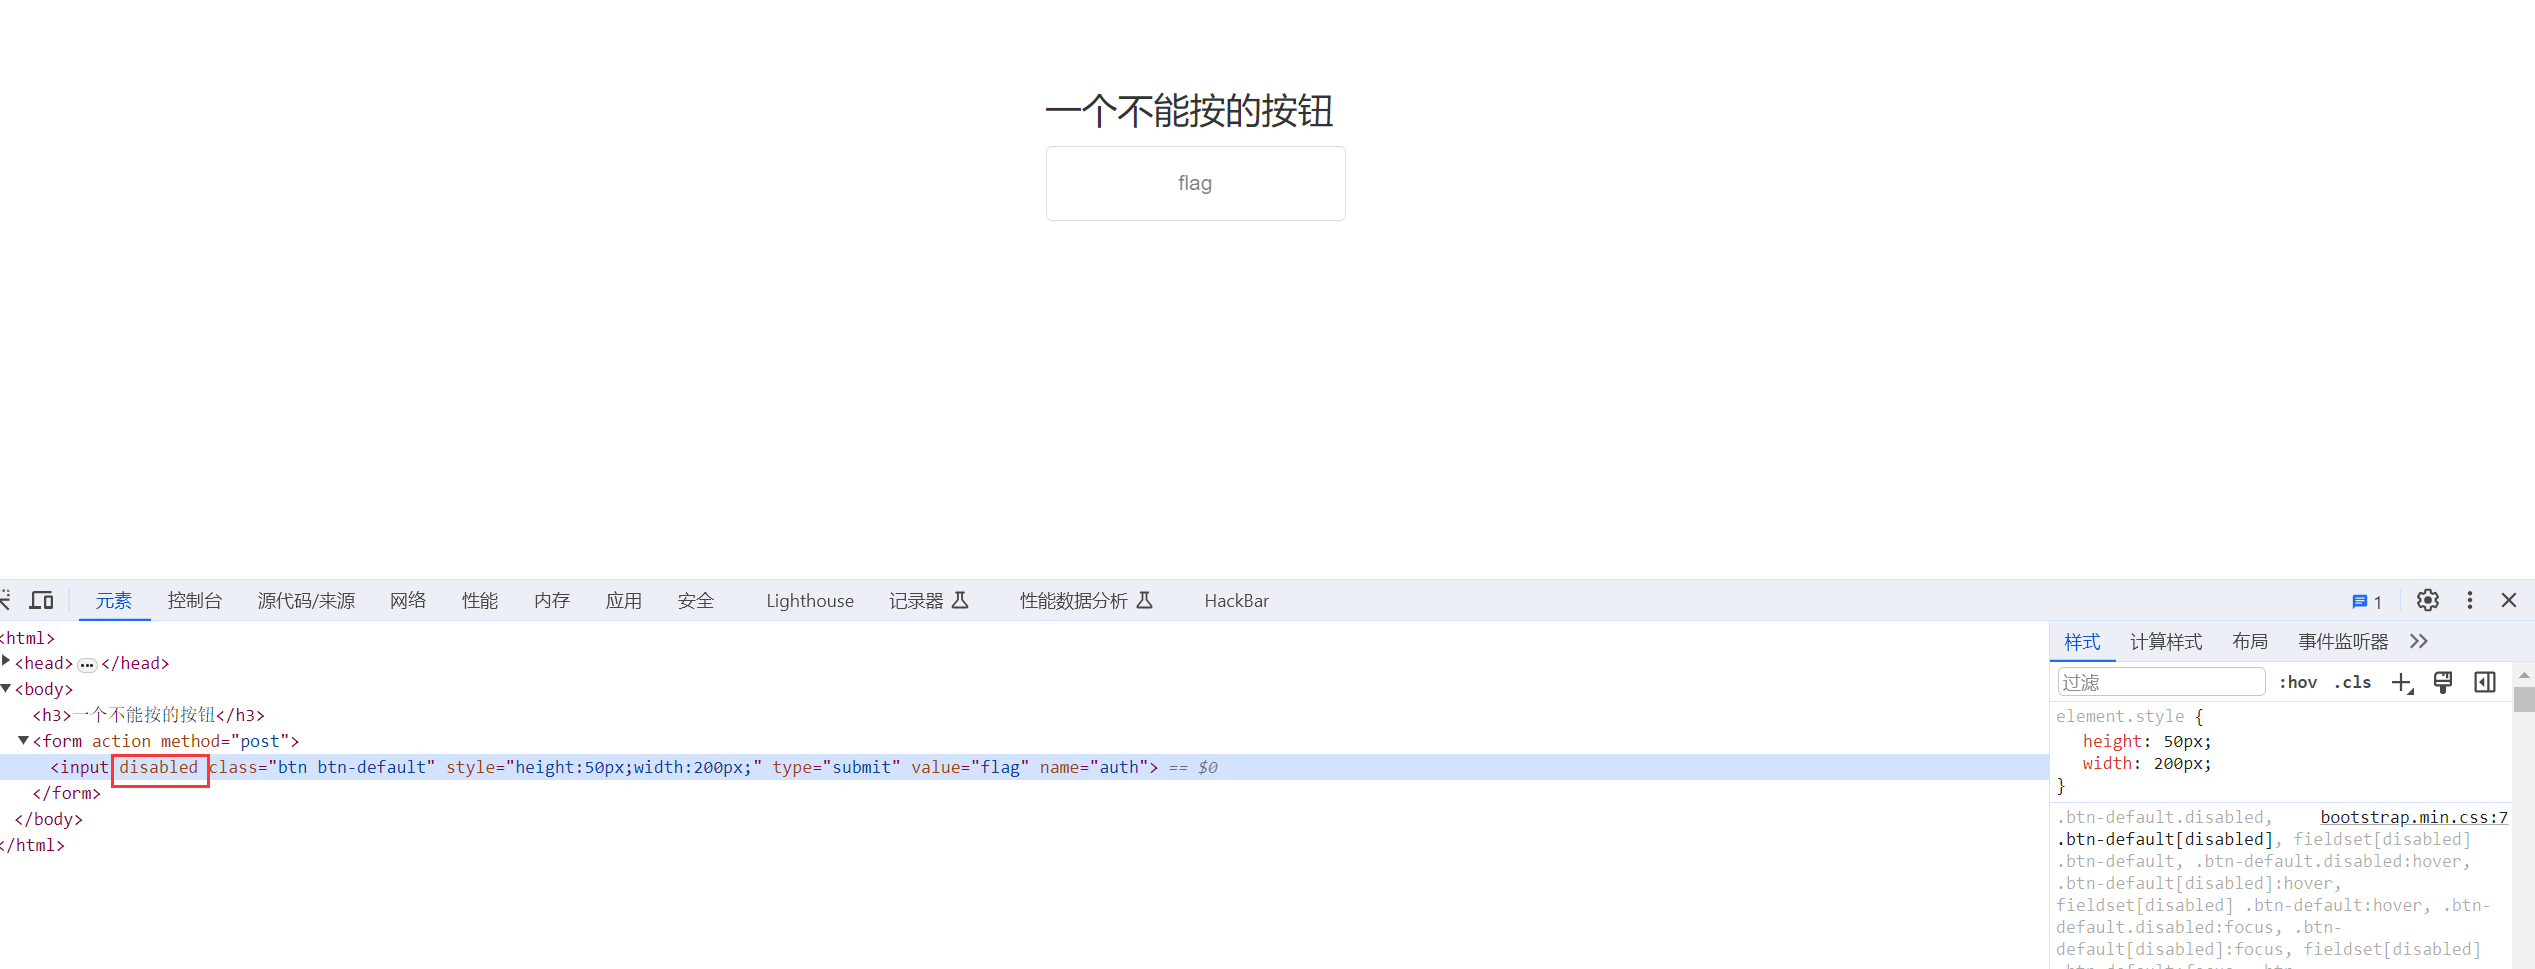Open the more DevTools options menu
2535x969 pixels.
tap(2469, 600)
